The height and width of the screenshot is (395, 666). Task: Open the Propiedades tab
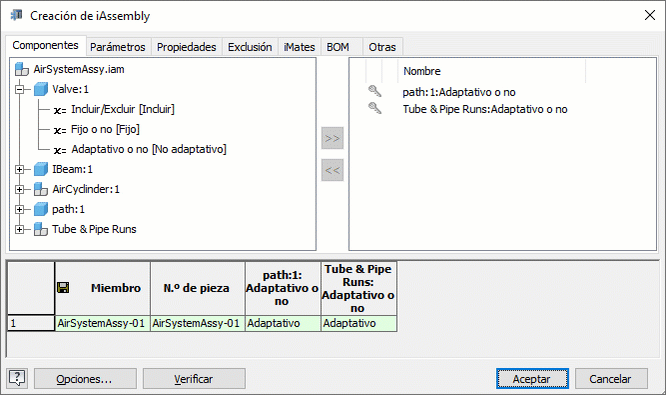coord(186,47)
